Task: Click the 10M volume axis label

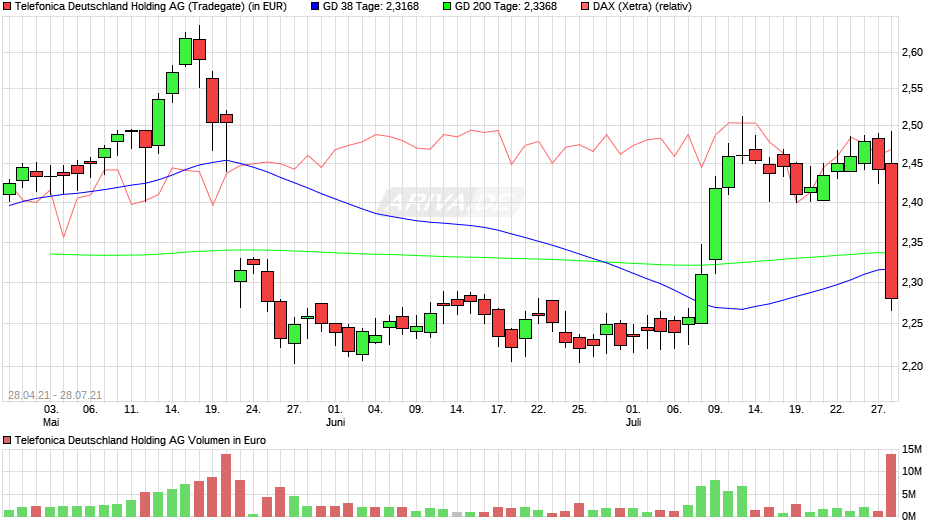Action: [912, 471]
